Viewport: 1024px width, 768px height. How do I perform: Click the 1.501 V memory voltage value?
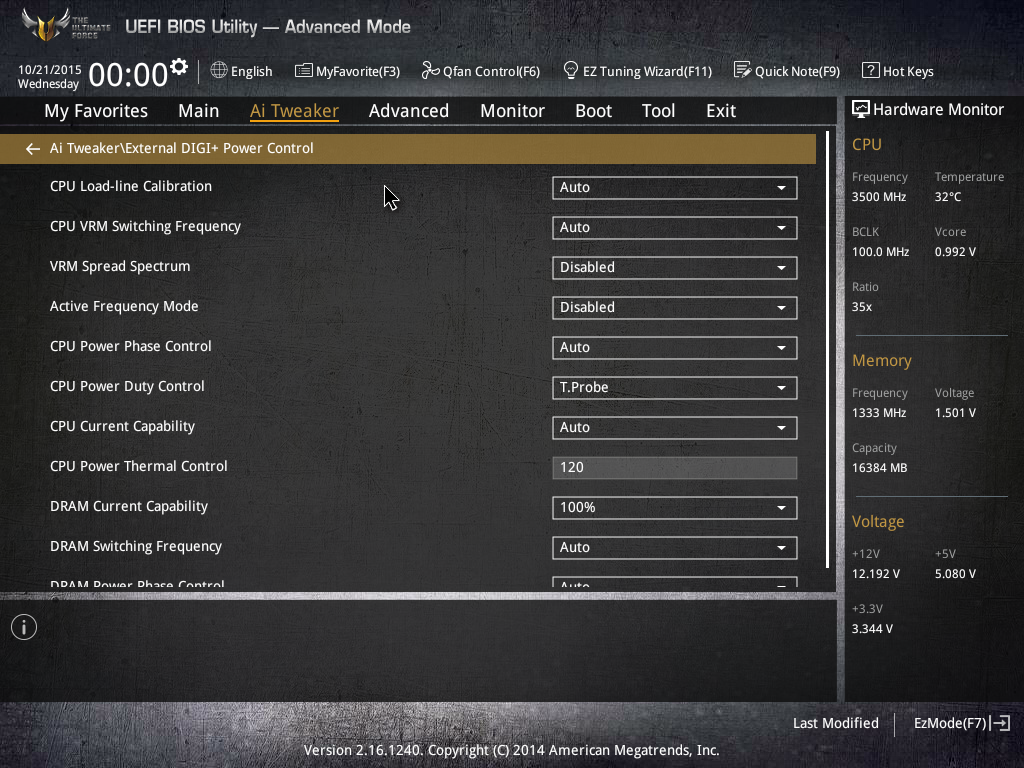955,413
